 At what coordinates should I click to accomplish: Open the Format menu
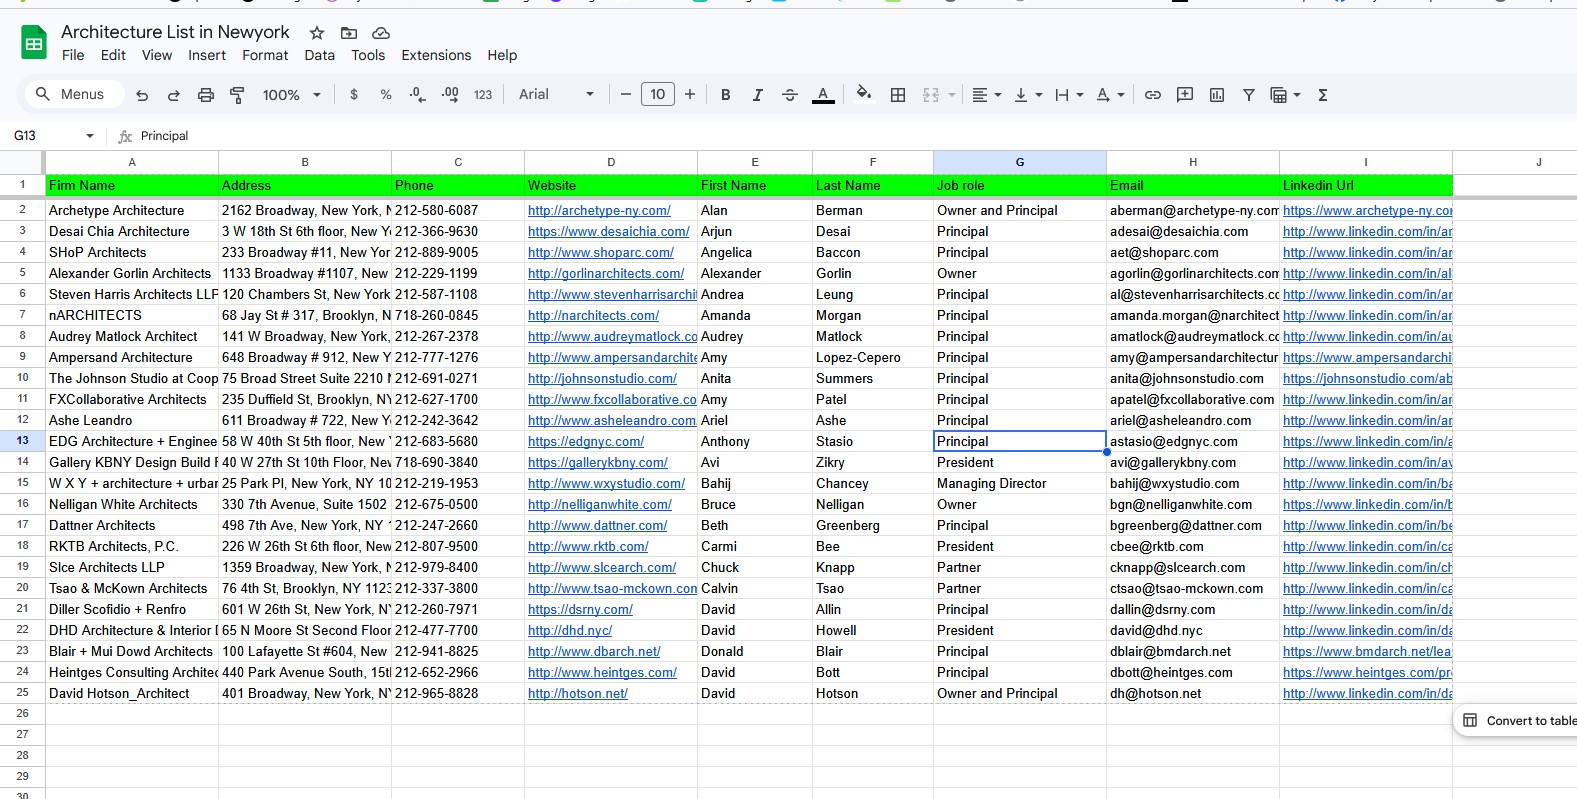[265, 55]
